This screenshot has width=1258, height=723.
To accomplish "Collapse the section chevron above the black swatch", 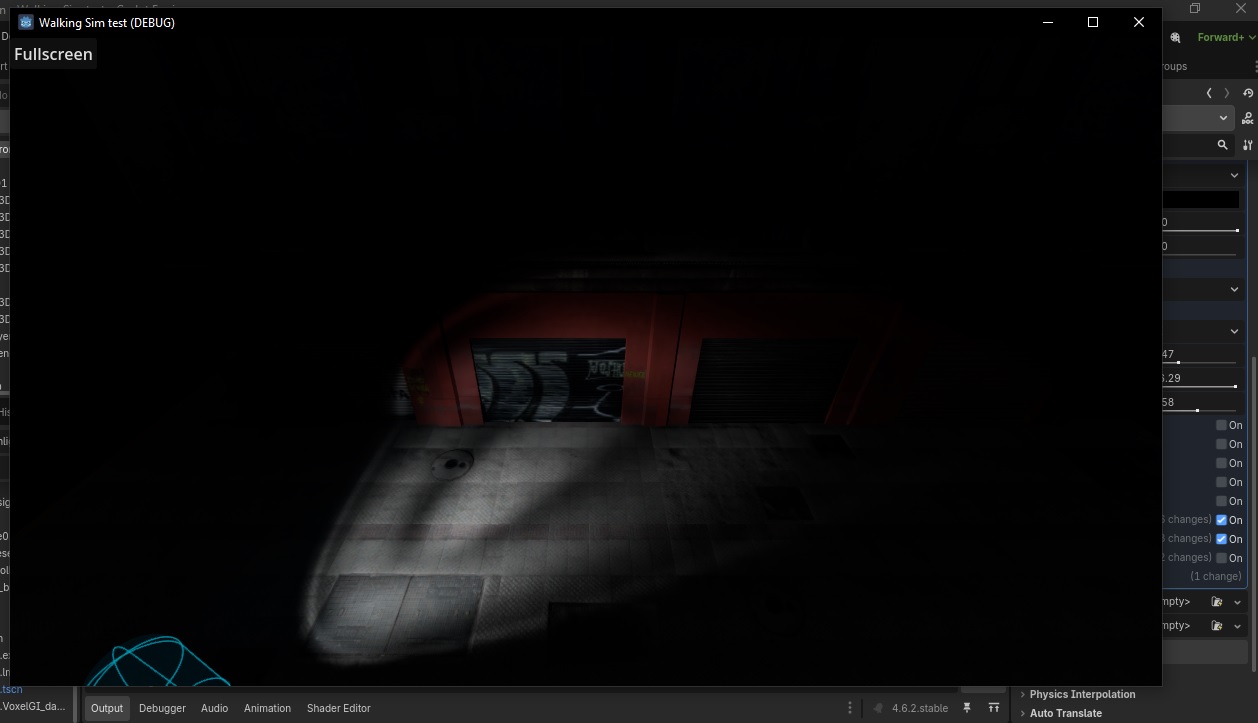I will click(x=1234, y=175).
